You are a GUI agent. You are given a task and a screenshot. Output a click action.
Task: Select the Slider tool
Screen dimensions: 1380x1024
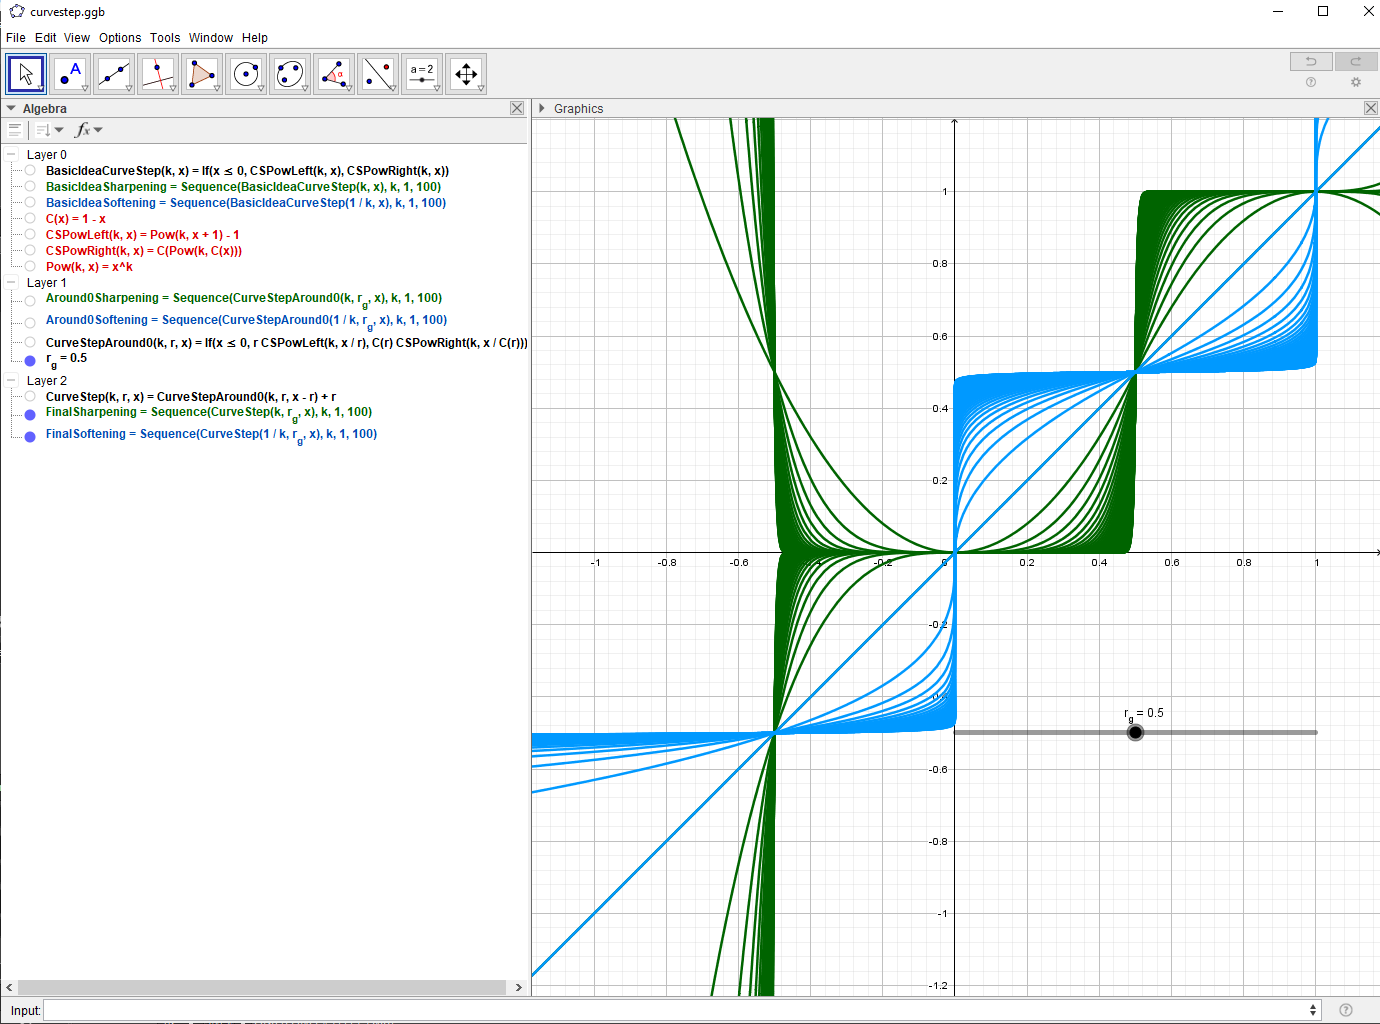click(422, 74)
